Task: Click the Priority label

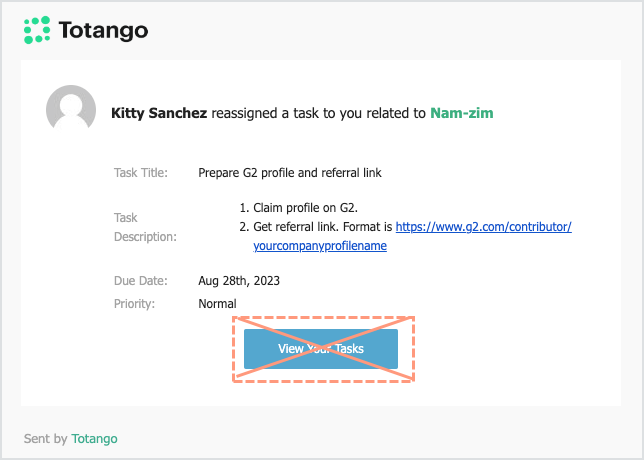Action: coord(134,304)
